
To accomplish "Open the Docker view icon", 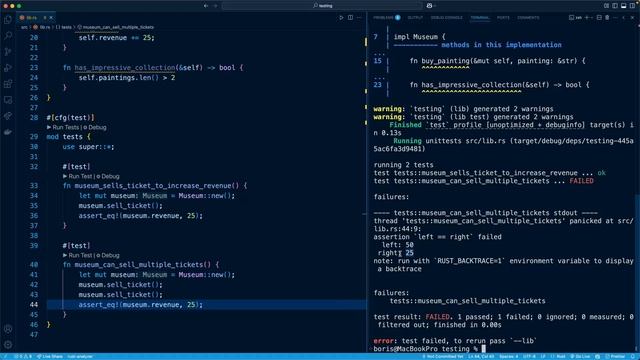I will click(x=8, y=132).
